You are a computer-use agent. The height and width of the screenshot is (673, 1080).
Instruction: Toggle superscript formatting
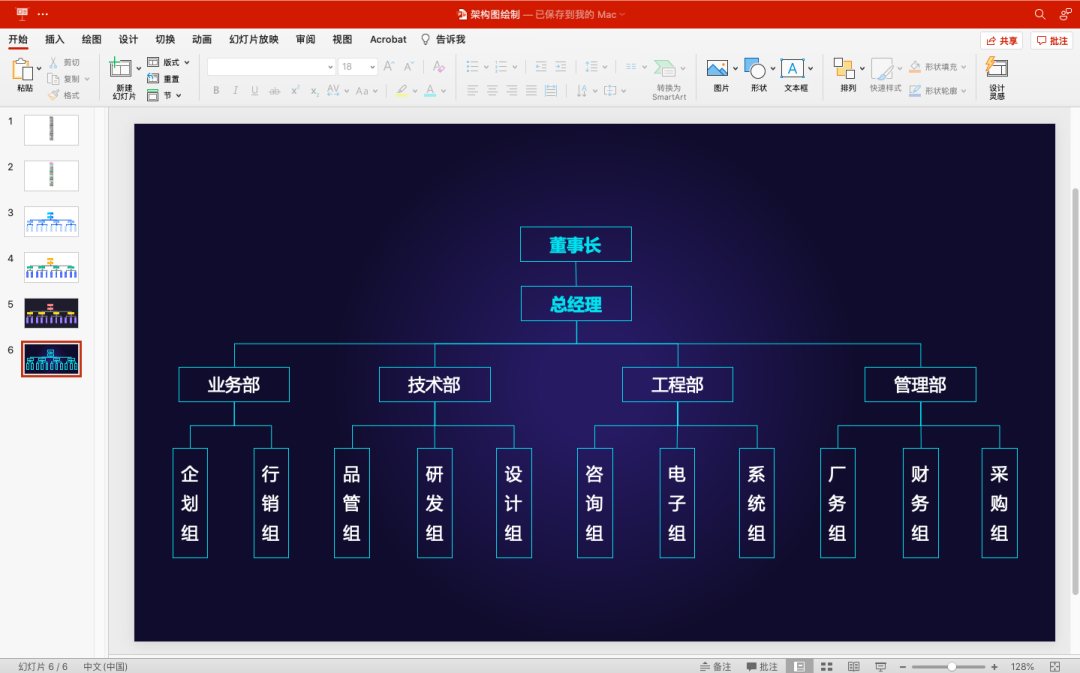coord(295,90)
